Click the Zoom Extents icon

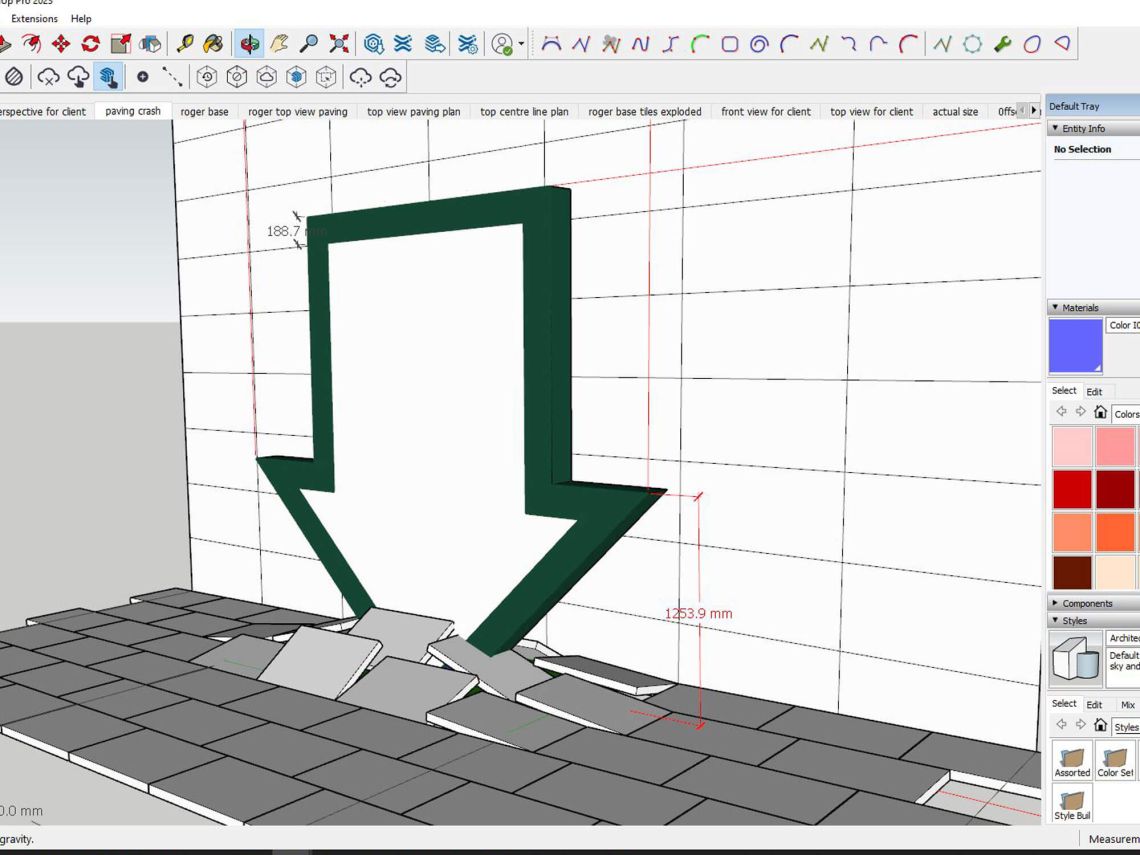340,44
